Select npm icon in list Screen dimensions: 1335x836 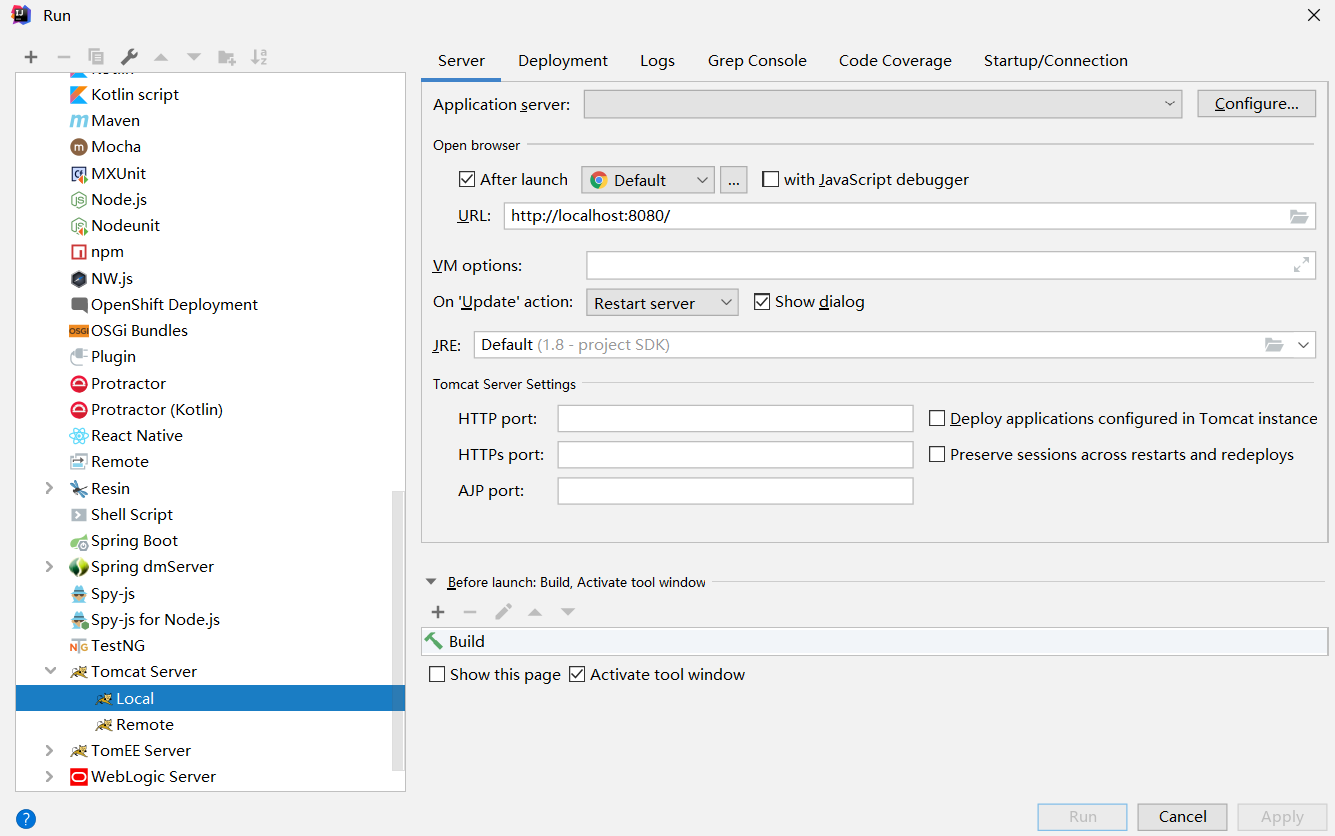pos(79,252)
